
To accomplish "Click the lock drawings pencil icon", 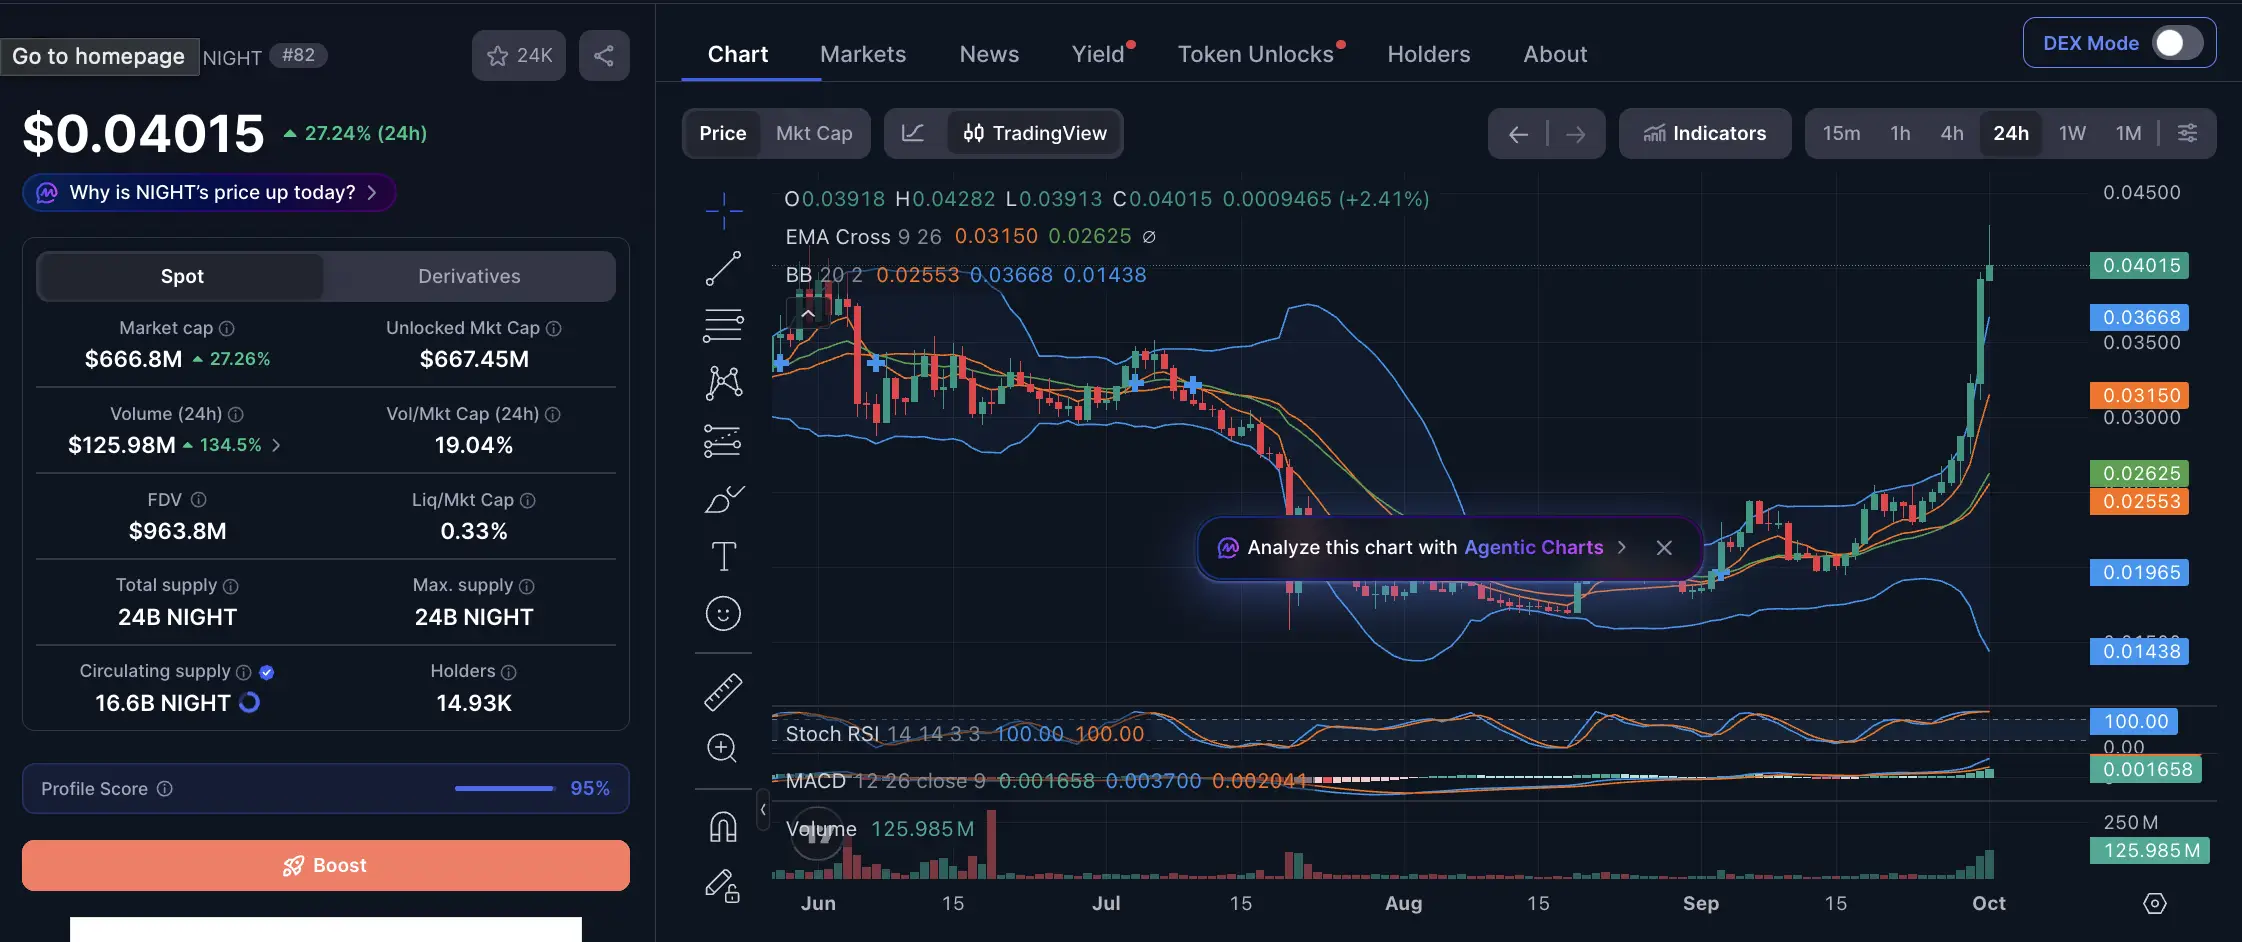I will [x=723, y=885].
